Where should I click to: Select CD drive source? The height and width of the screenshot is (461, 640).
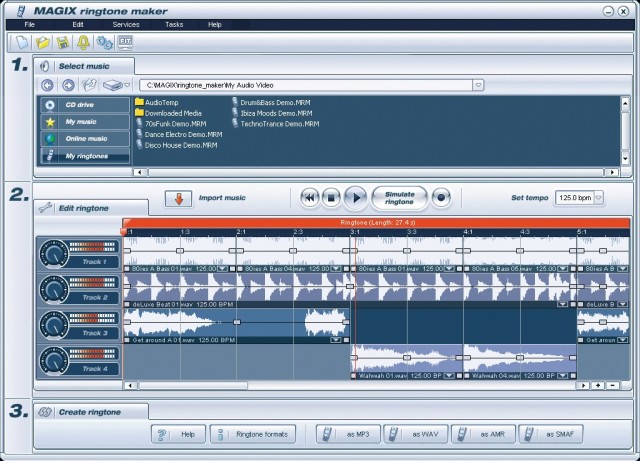point(85,105)
